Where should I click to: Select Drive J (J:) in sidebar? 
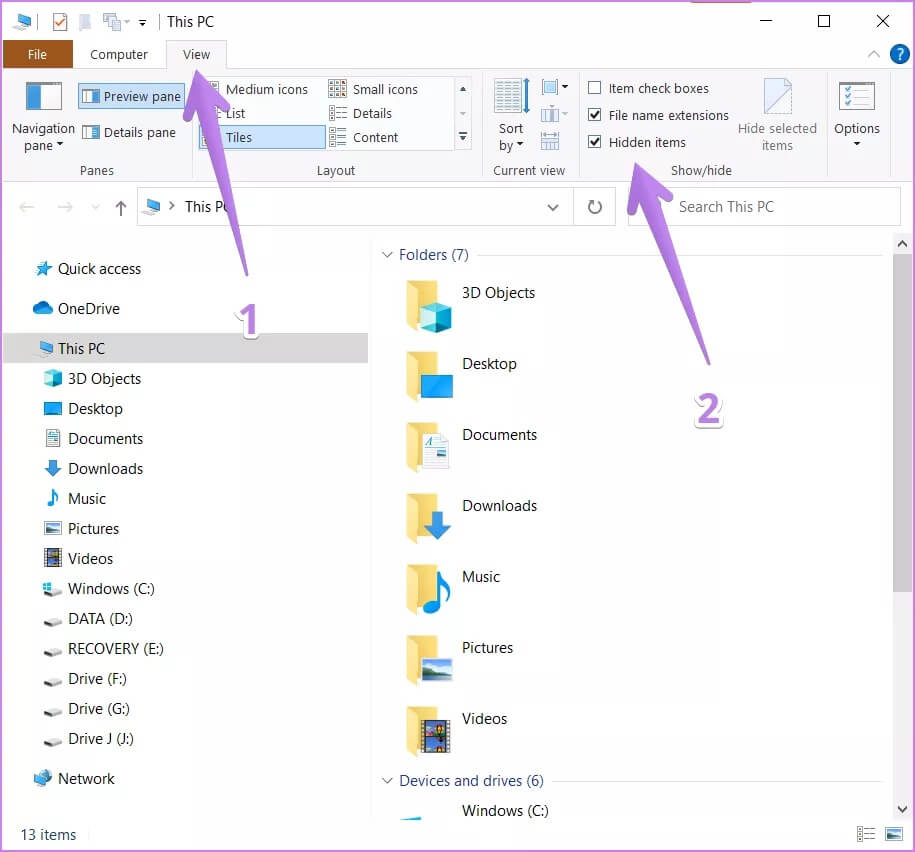pyautogui.click(x=89, y=739)
